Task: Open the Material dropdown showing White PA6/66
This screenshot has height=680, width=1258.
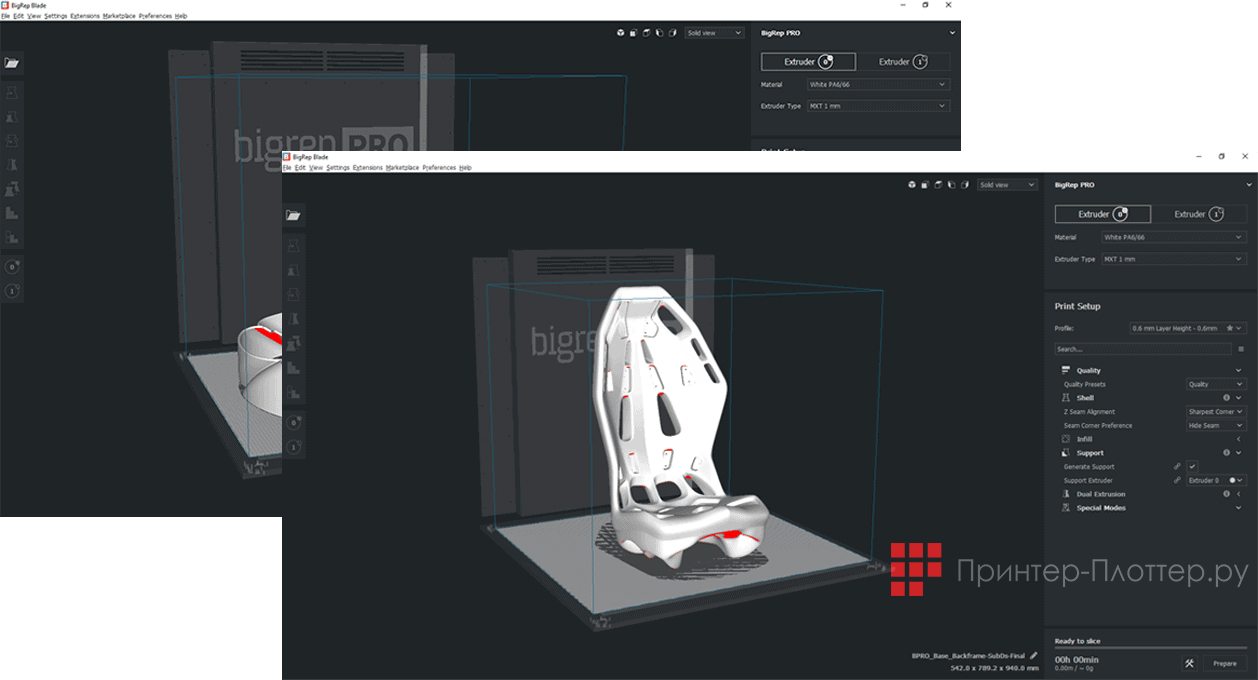Action: (x=1174, y=237)
